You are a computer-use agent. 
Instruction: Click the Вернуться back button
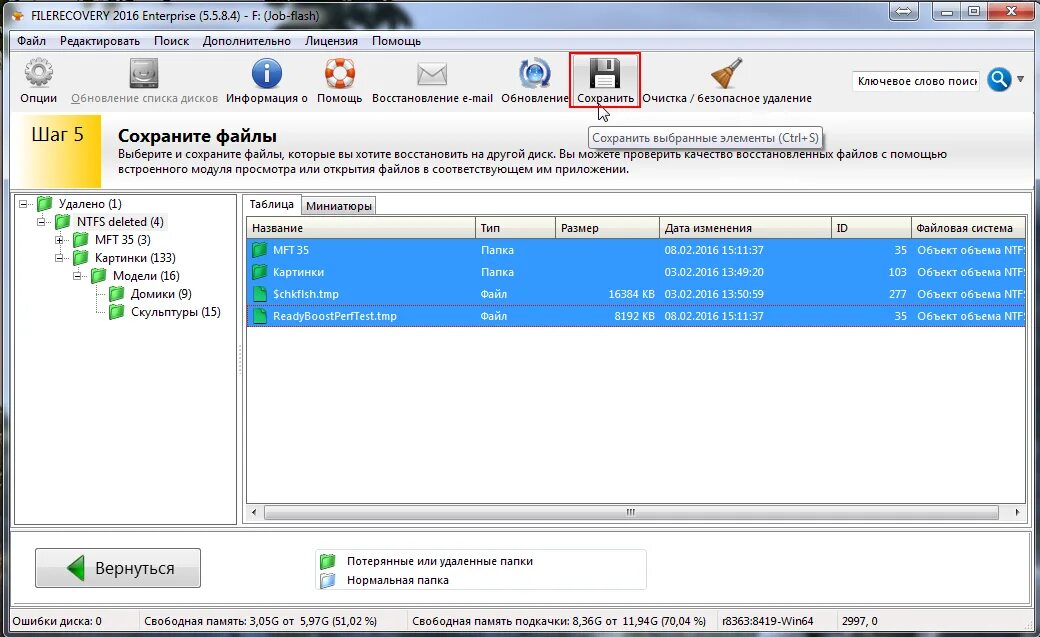[x=118, y=568]
